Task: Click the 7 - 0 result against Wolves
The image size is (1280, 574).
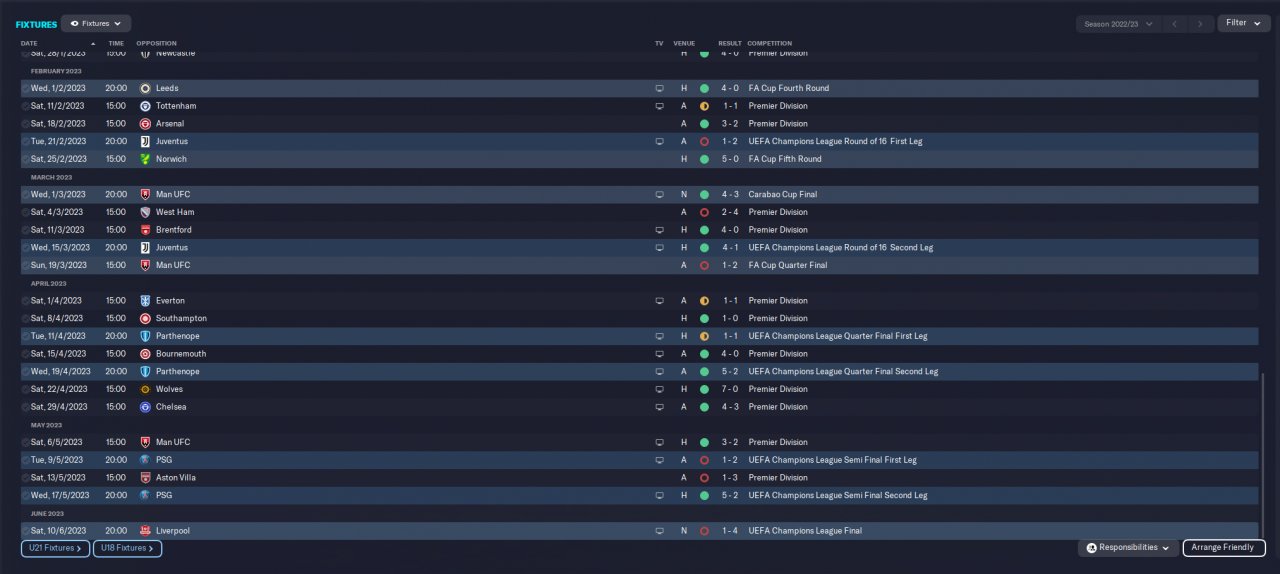Action: [x=730, y=389]
